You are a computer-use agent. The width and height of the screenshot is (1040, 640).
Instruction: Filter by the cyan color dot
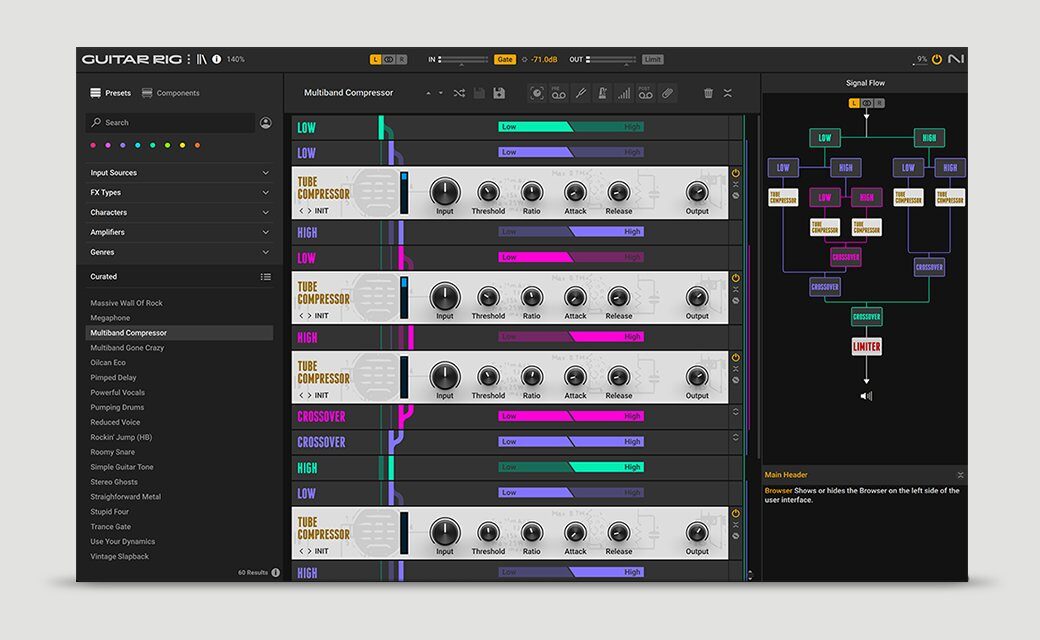coord(137,145)
